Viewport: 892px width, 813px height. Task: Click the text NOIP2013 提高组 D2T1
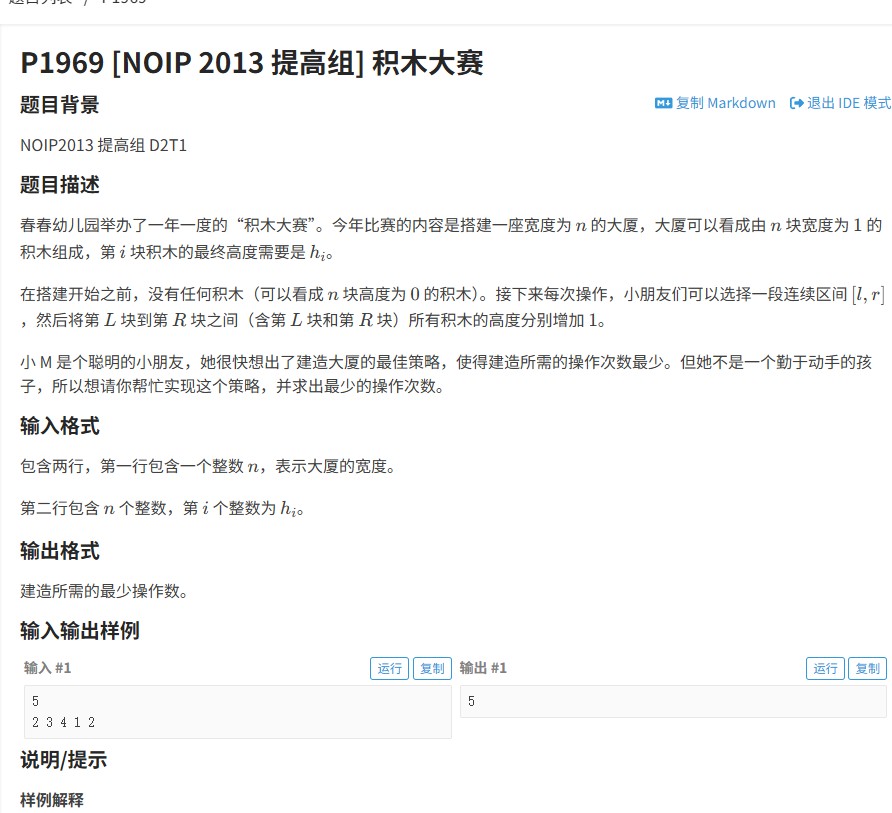(104, 146)
